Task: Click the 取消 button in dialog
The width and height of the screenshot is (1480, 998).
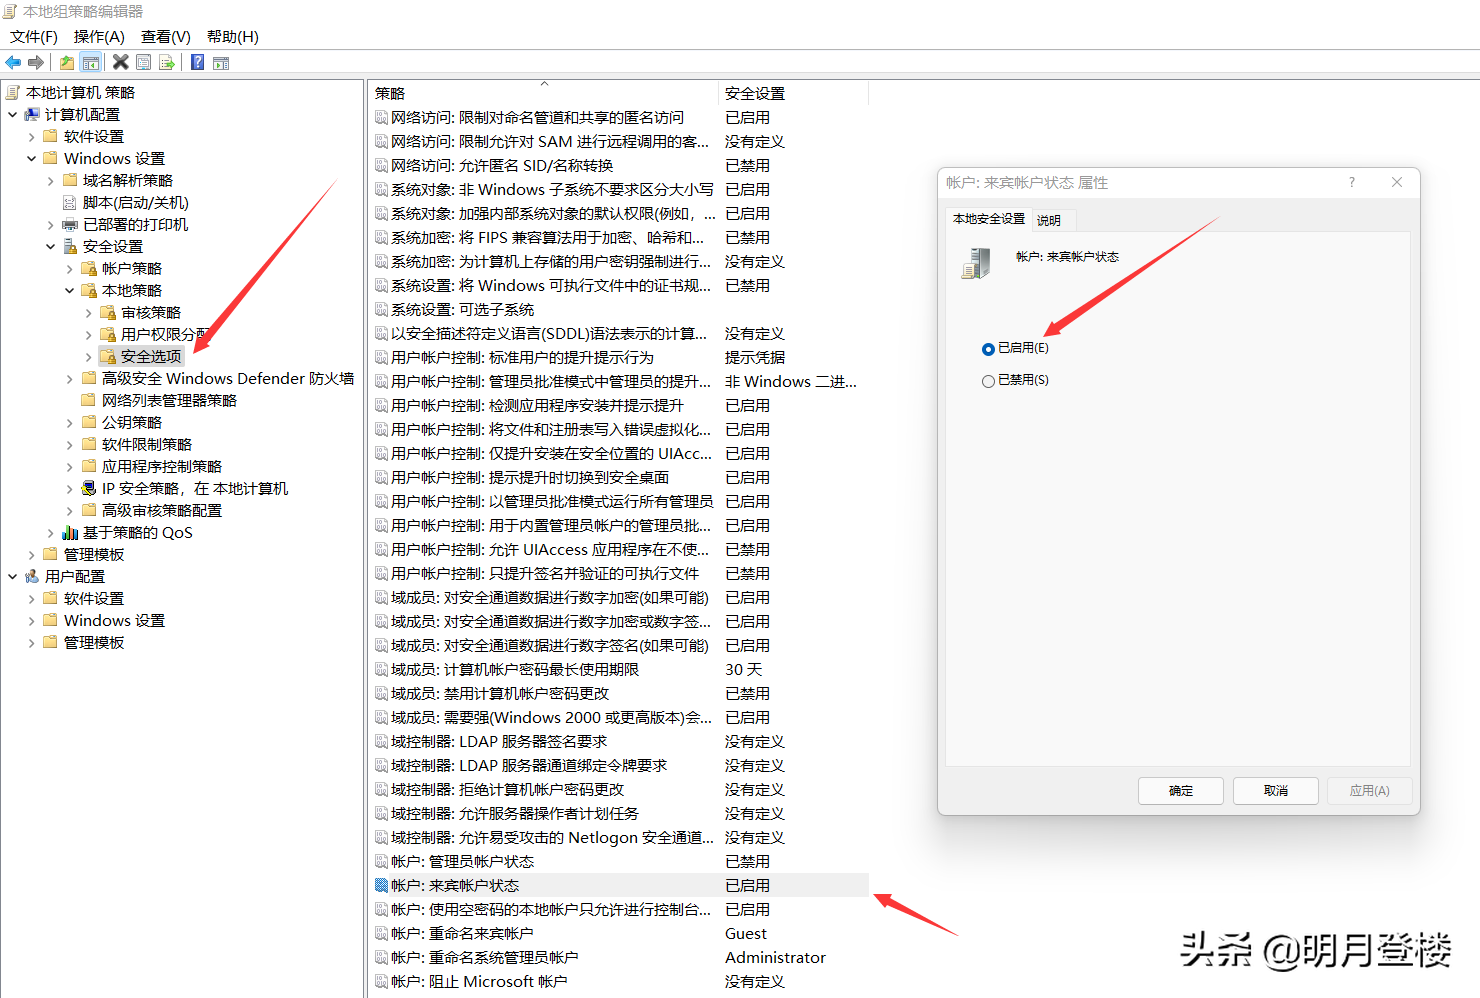Action: click(1276, 791)
